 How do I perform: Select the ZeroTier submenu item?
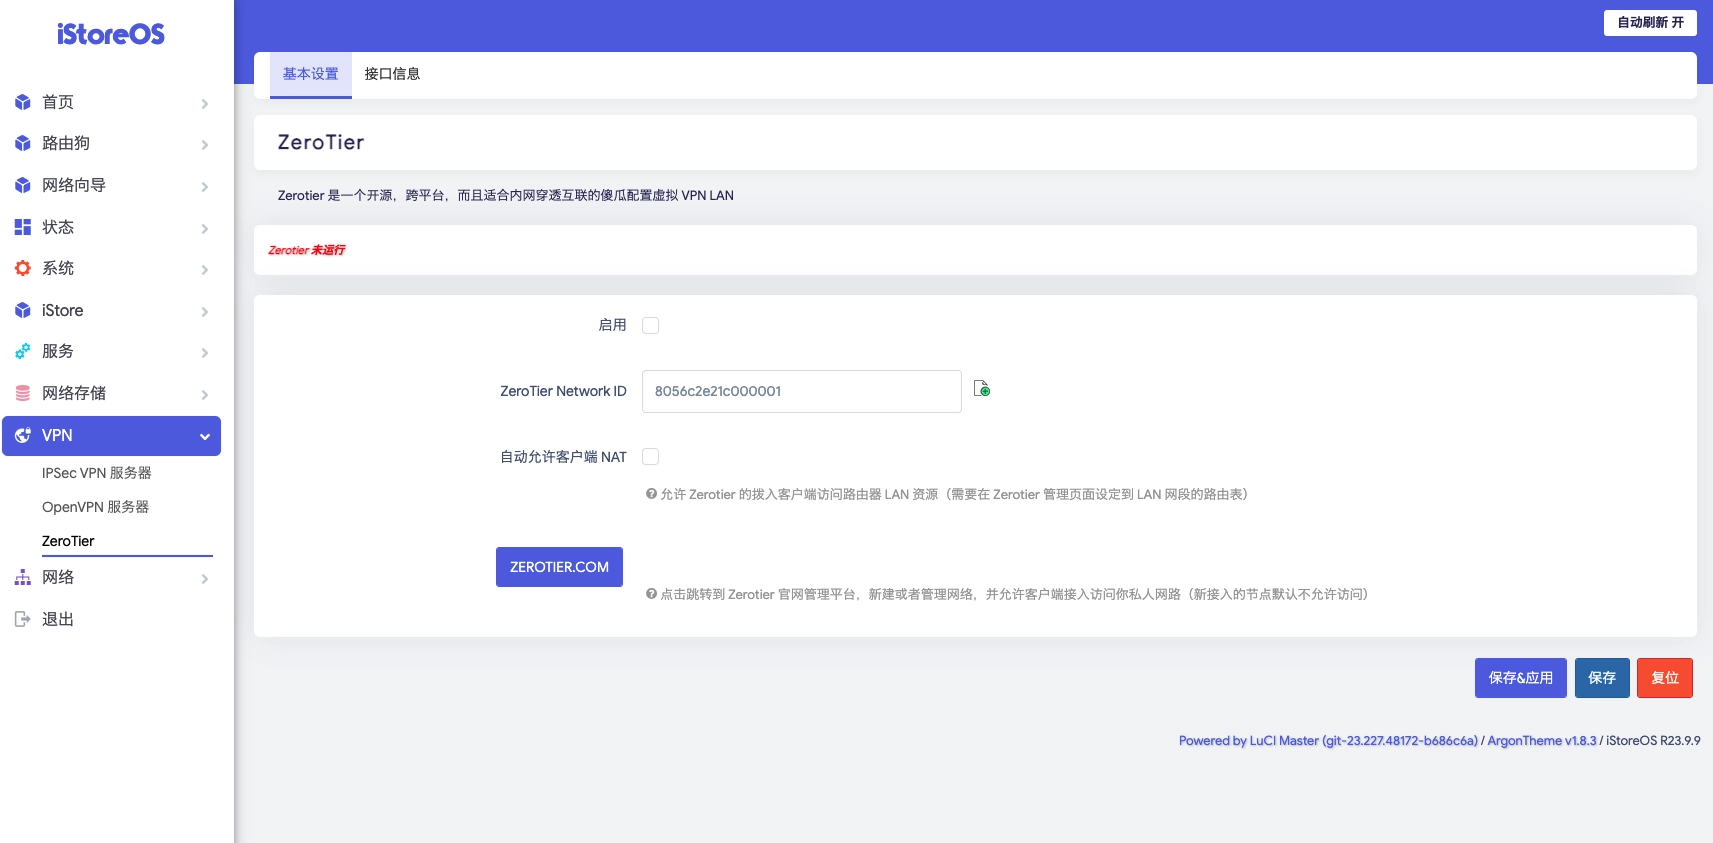pyautogui.click(x=68, y=541)
